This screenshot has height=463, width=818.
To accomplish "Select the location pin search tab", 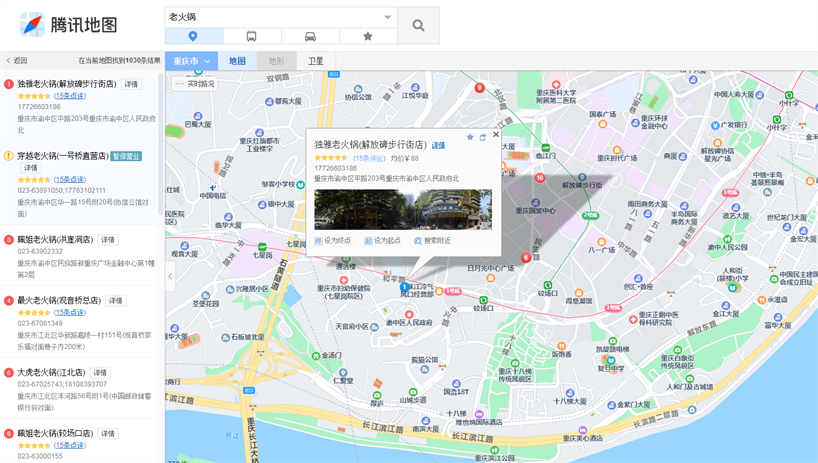I will click(194, 36).
